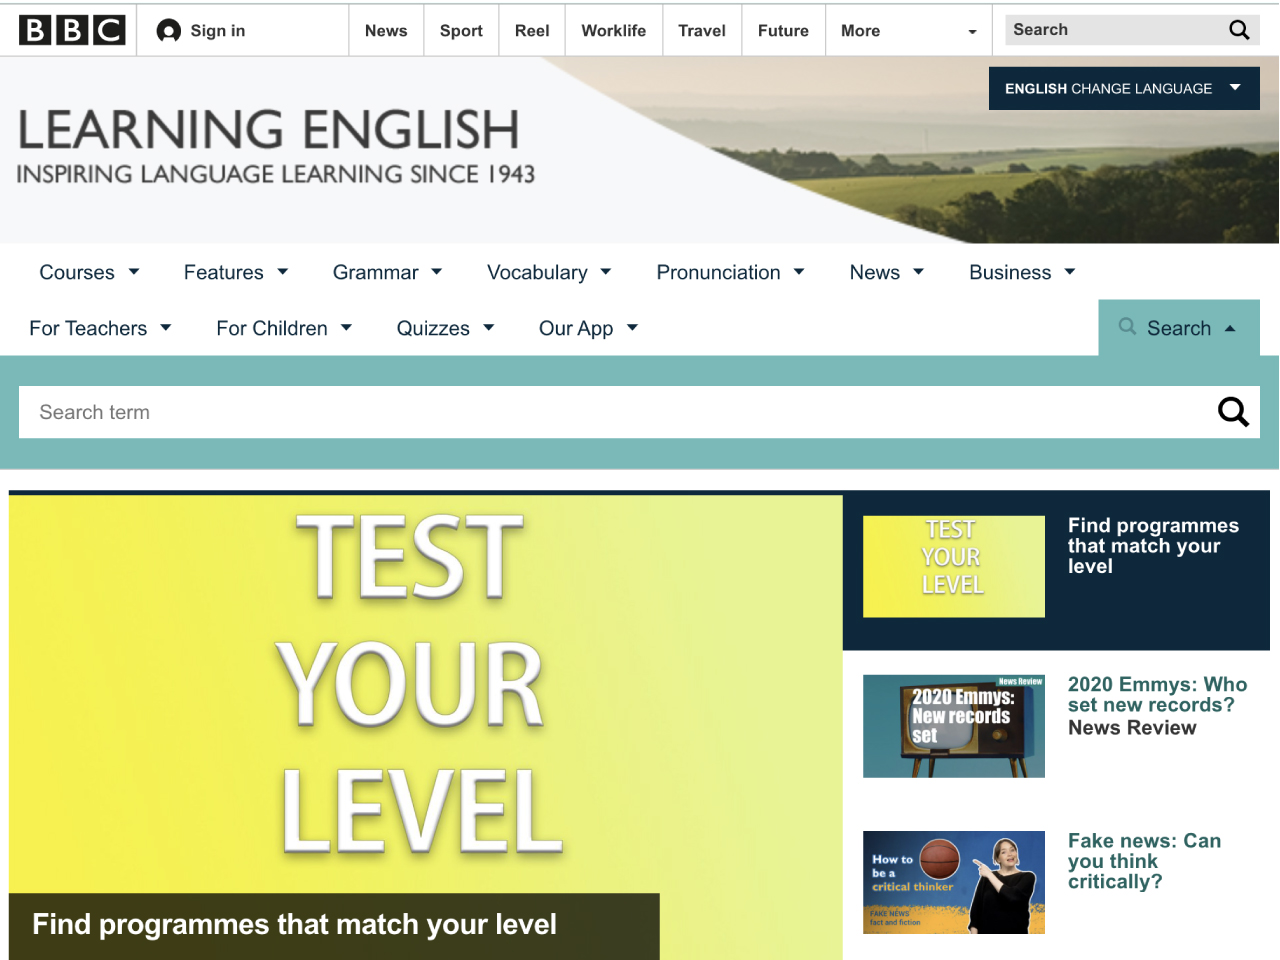Click the Sign in account avatar icon
The width and height of the screenshot is (1280, 960).
point(169,31)
